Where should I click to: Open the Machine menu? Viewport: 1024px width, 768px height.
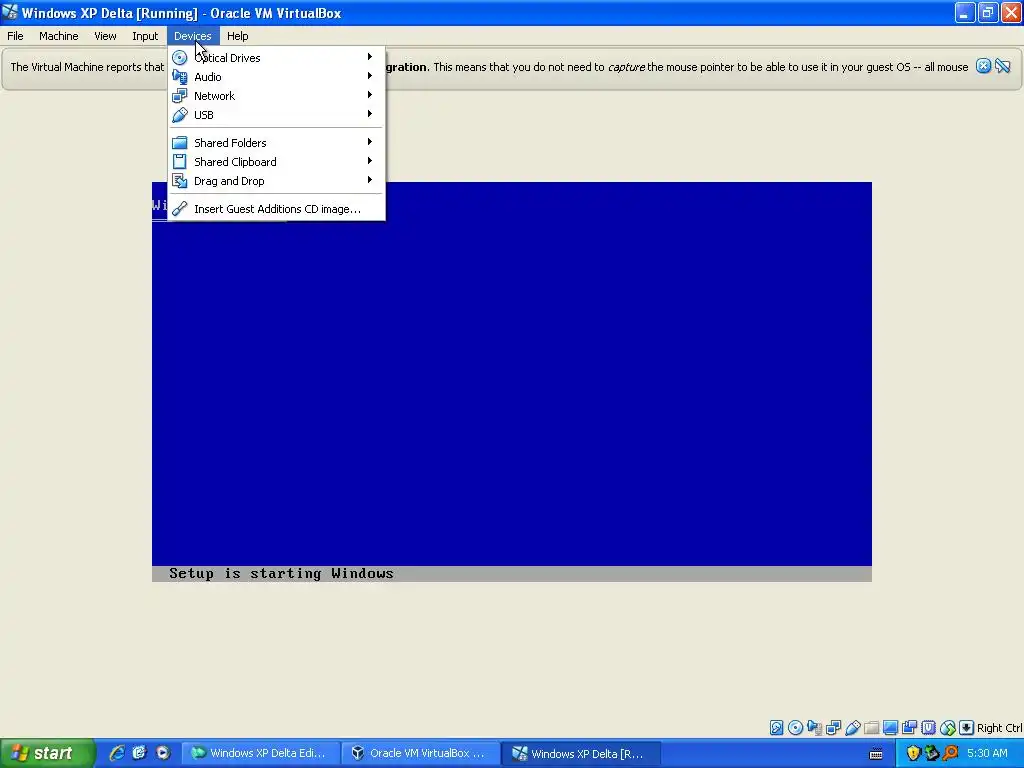pos(59,36)
